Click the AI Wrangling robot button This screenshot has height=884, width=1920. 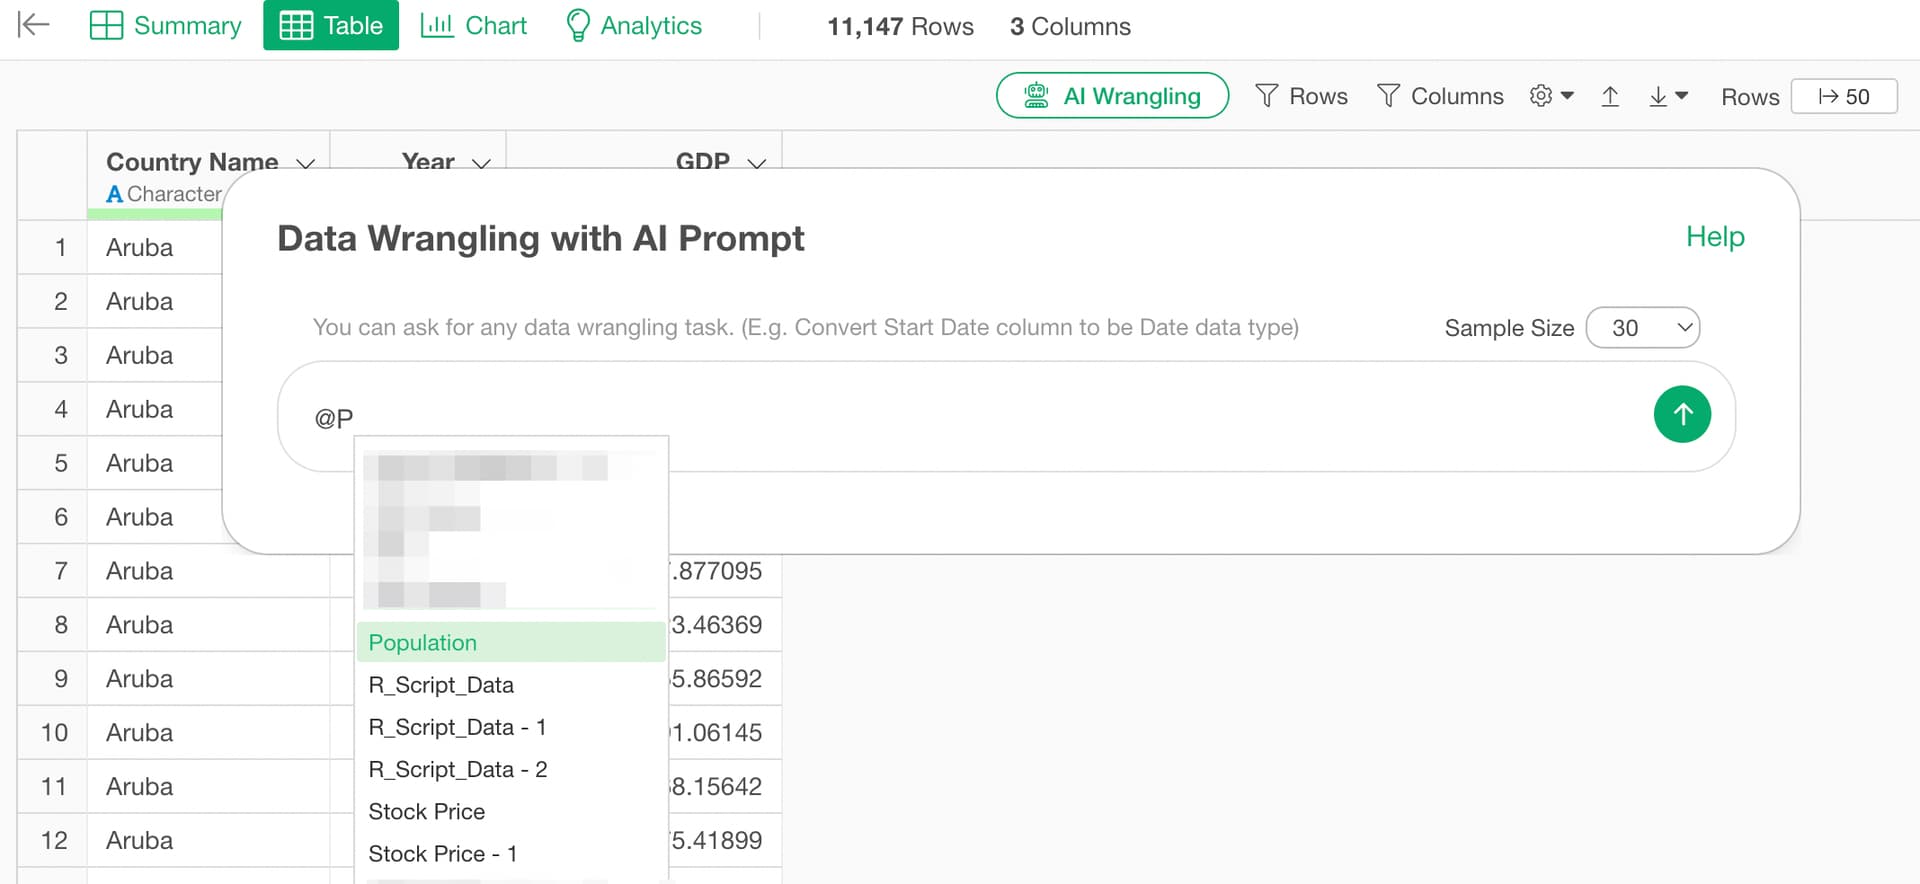[x=1112, y=96]
